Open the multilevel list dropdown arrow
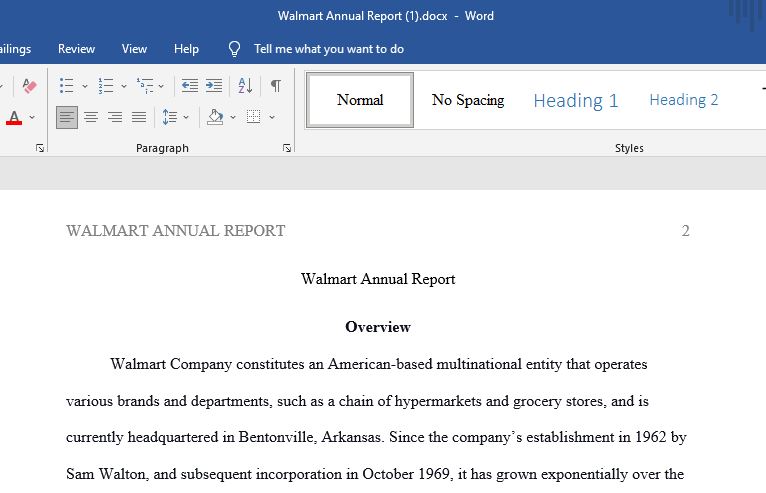Image resolution: width=766 pixels, height=493 pixels. [161, 86]
